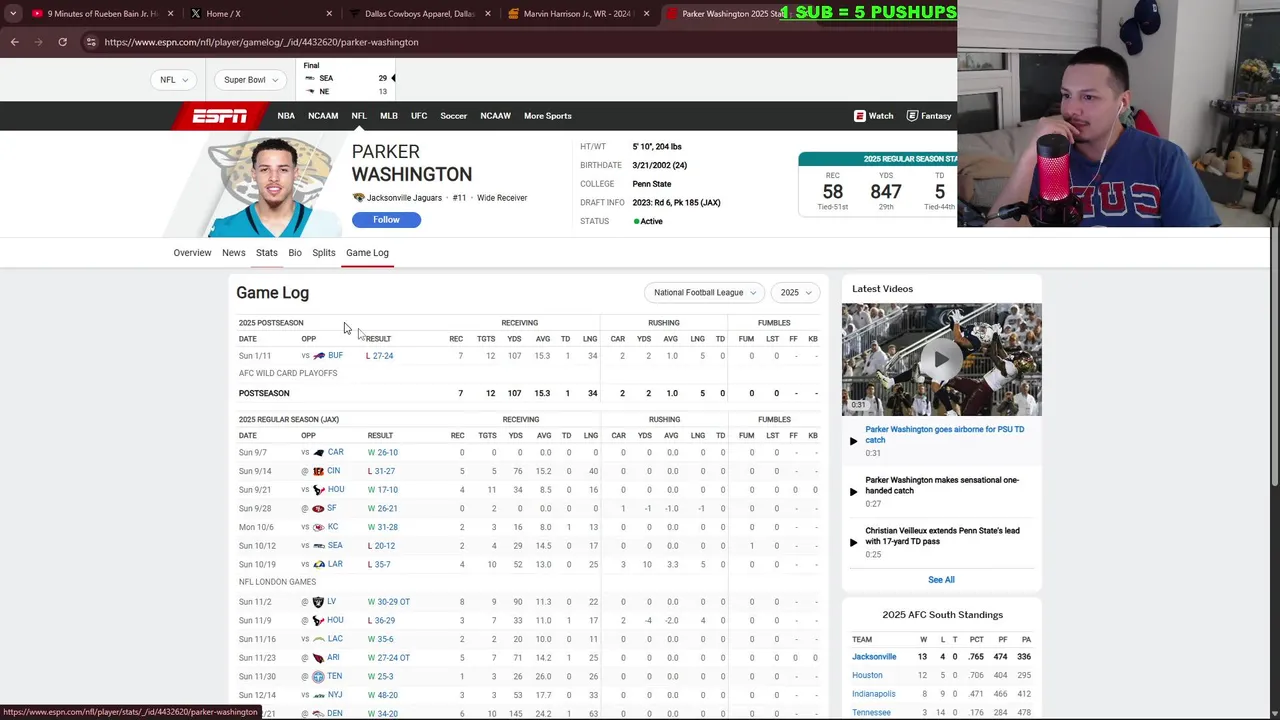This screenshot has height=720, width=1280.
Task: Open Jacksonville in AFC South standings
Action: [874, 657]
